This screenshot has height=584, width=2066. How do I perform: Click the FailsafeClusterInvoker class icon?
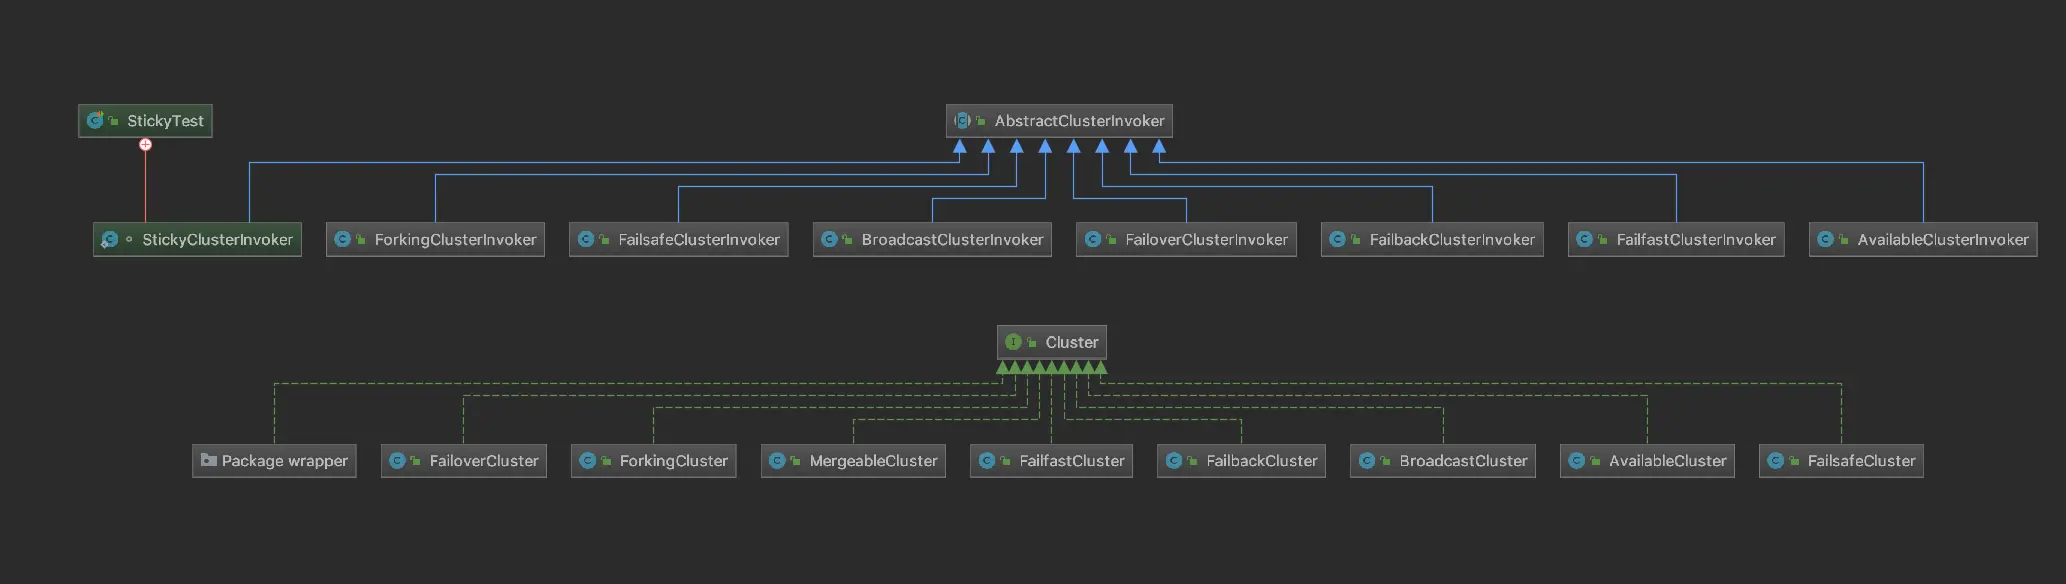[586, 239]
